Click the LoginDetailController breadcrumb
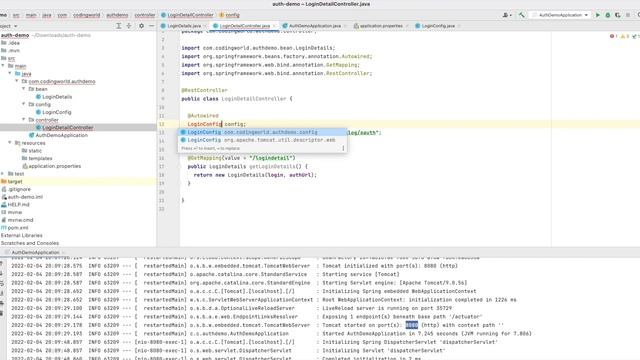The height and width of the screenshot is (360, 640). click(187, 15)
